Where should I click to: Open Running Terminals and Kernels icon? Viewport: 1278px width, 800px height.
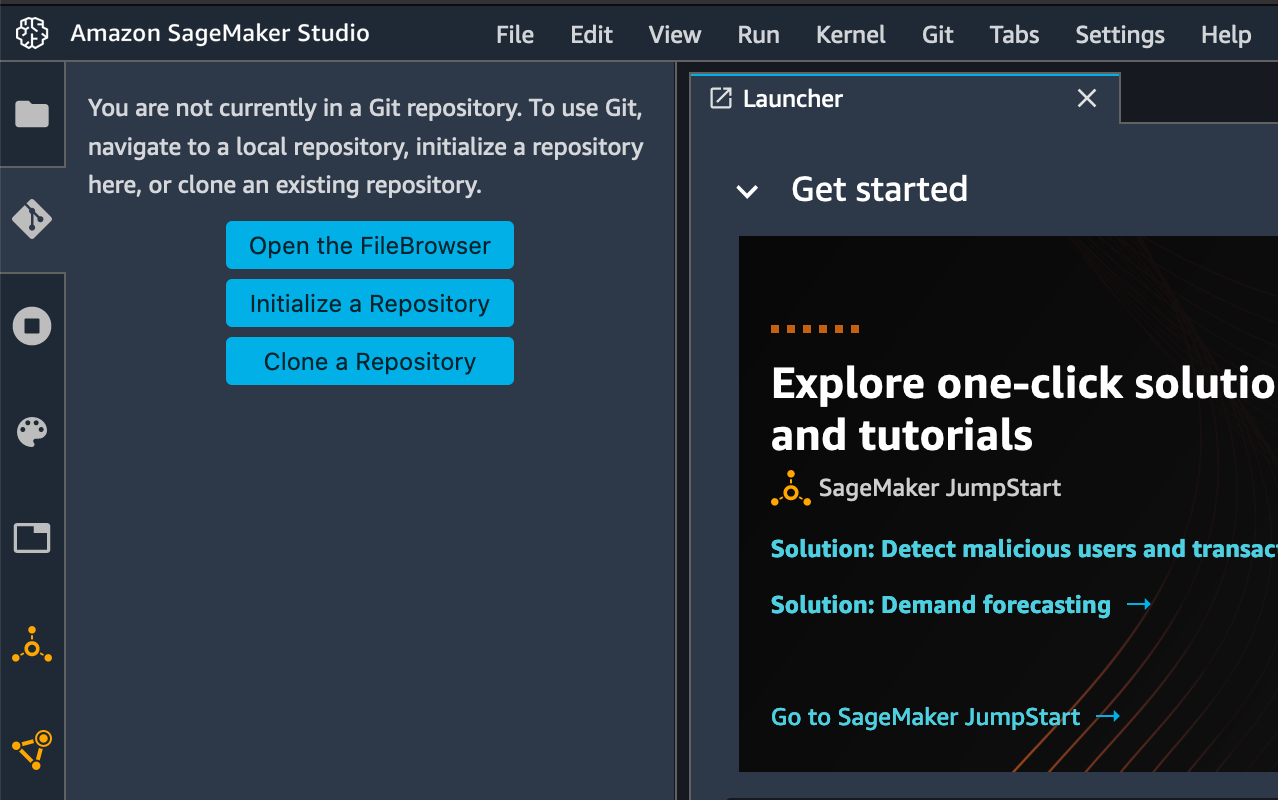(x=32, y=326)
